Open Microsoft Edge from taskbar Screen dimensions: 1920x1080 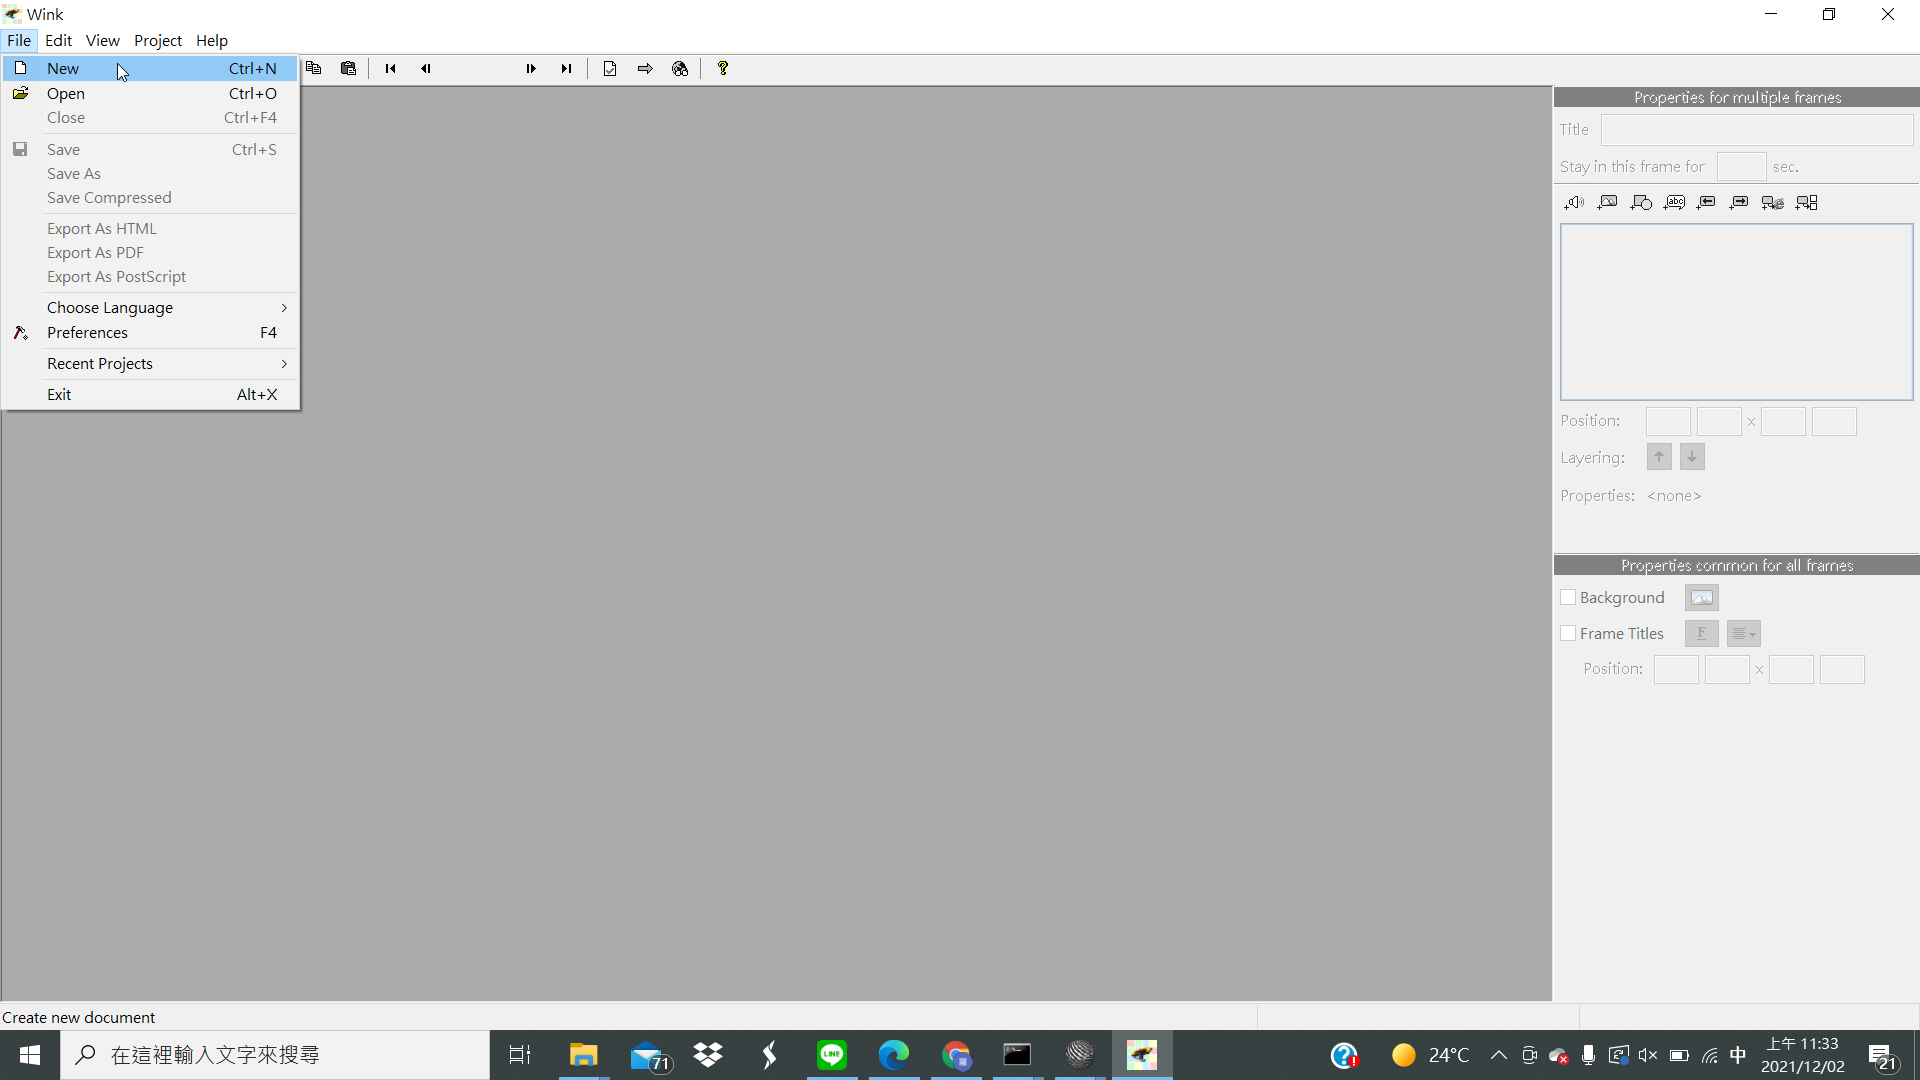(894, 1055)
